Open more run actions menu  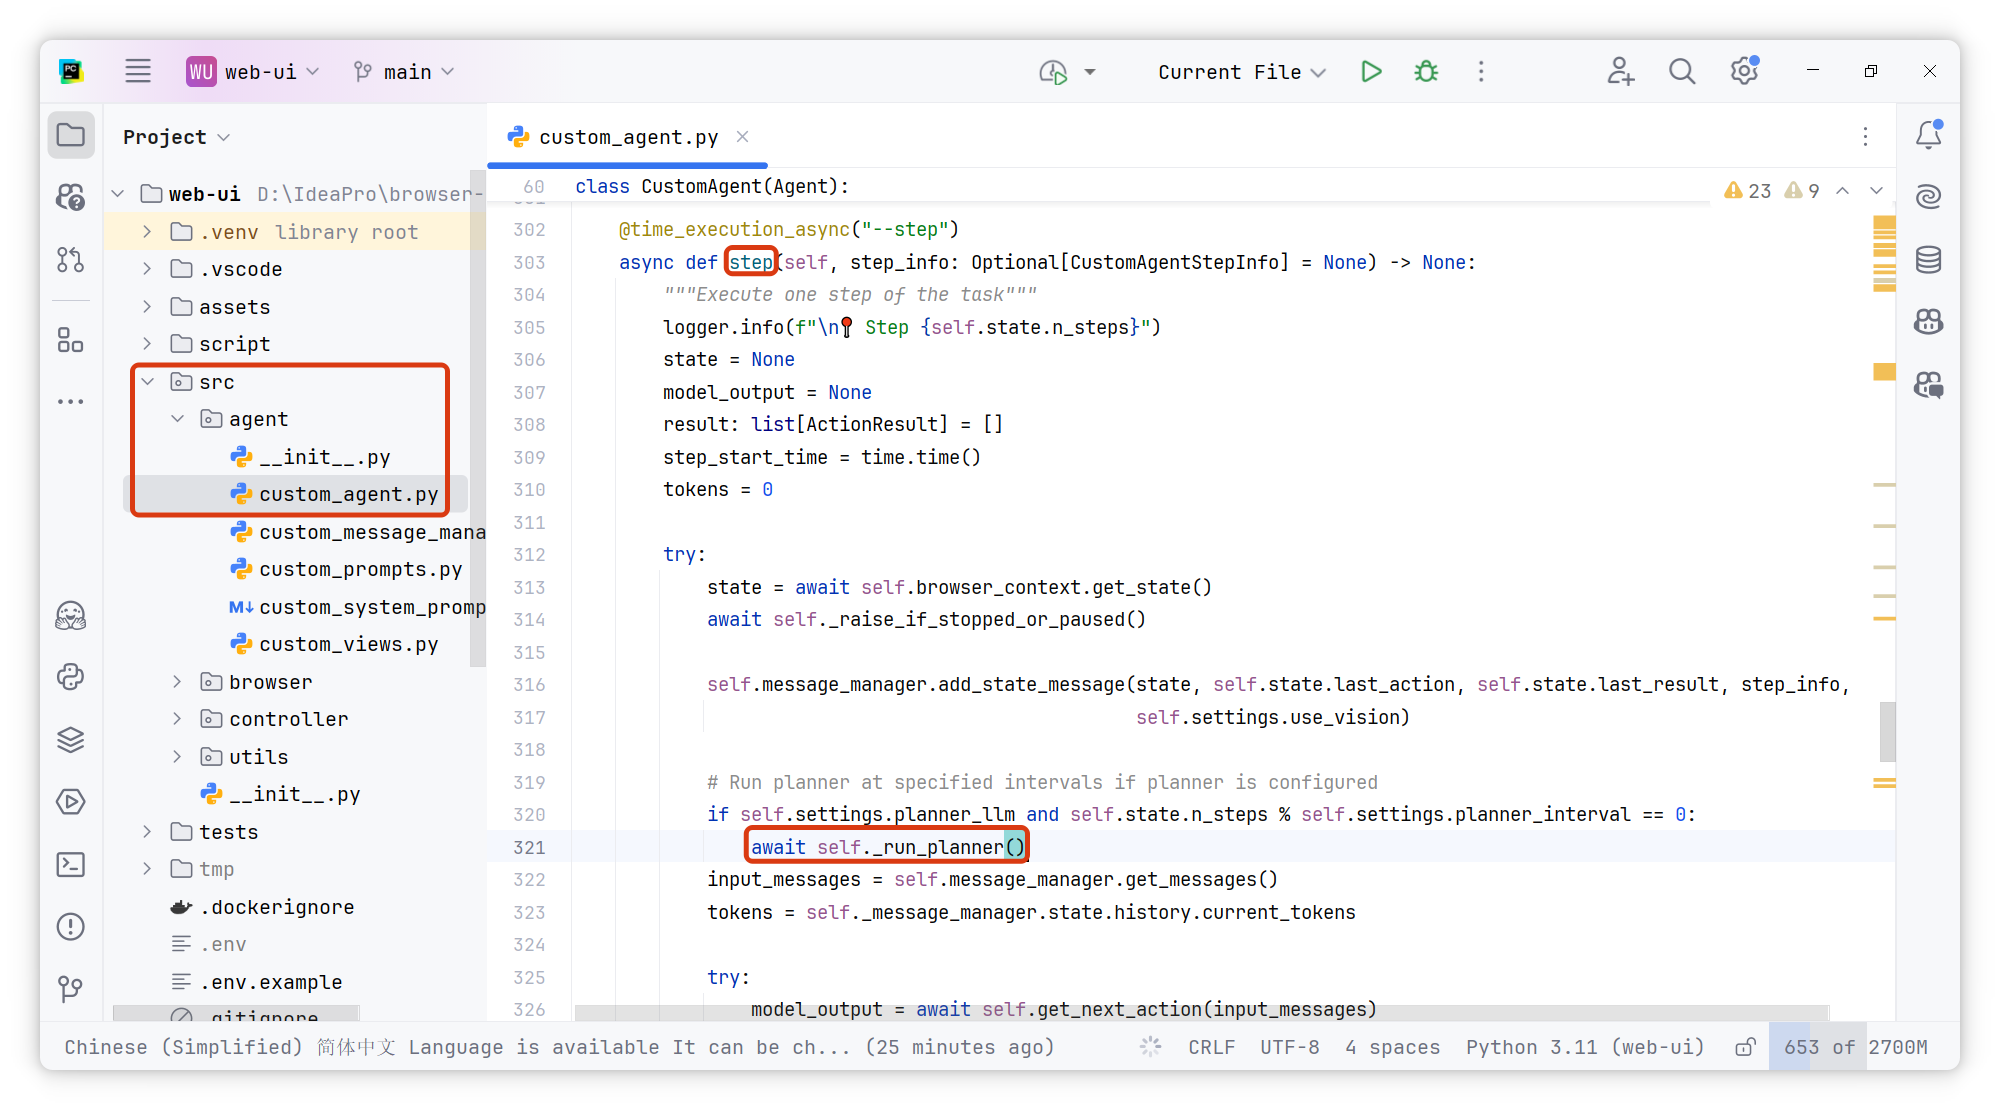click(x=1482, y=71)
